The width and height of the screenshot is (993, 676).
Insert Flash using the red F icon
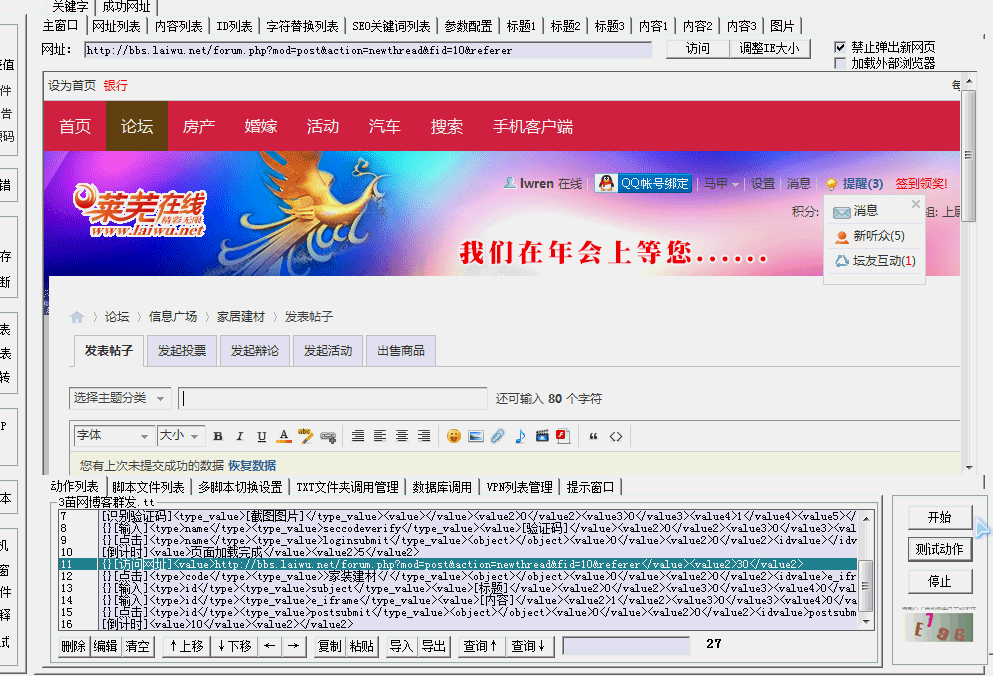(563, 436)
